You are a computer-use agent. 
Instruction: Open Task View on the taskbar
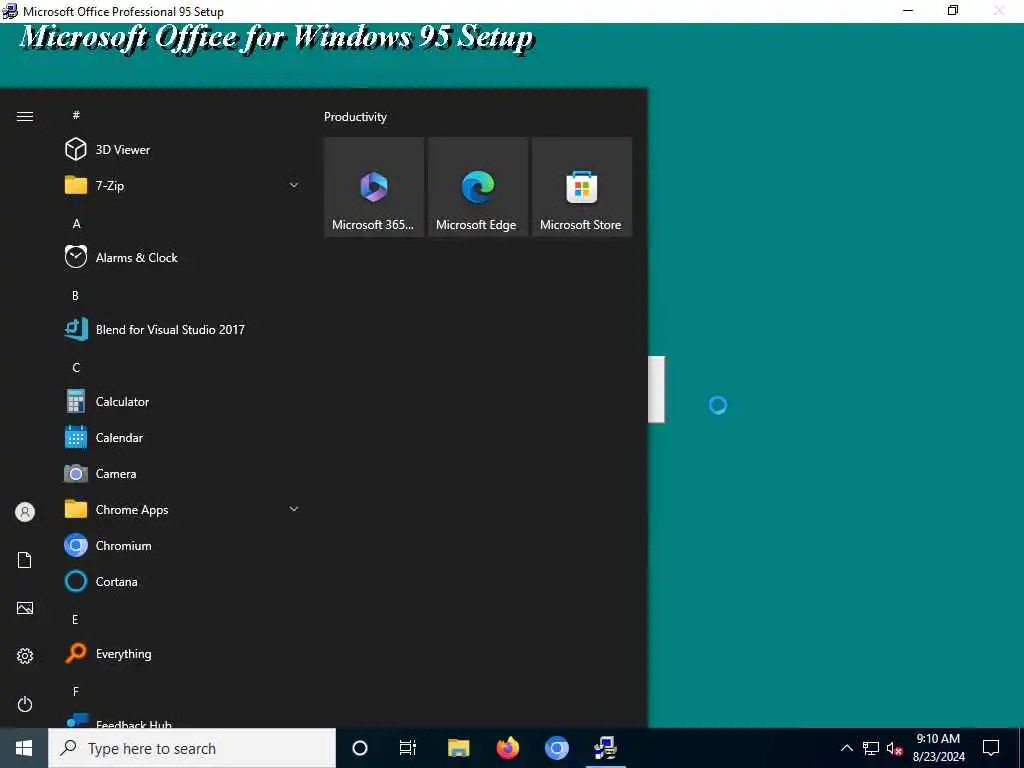pyautogui.click(x=408, y=748)
